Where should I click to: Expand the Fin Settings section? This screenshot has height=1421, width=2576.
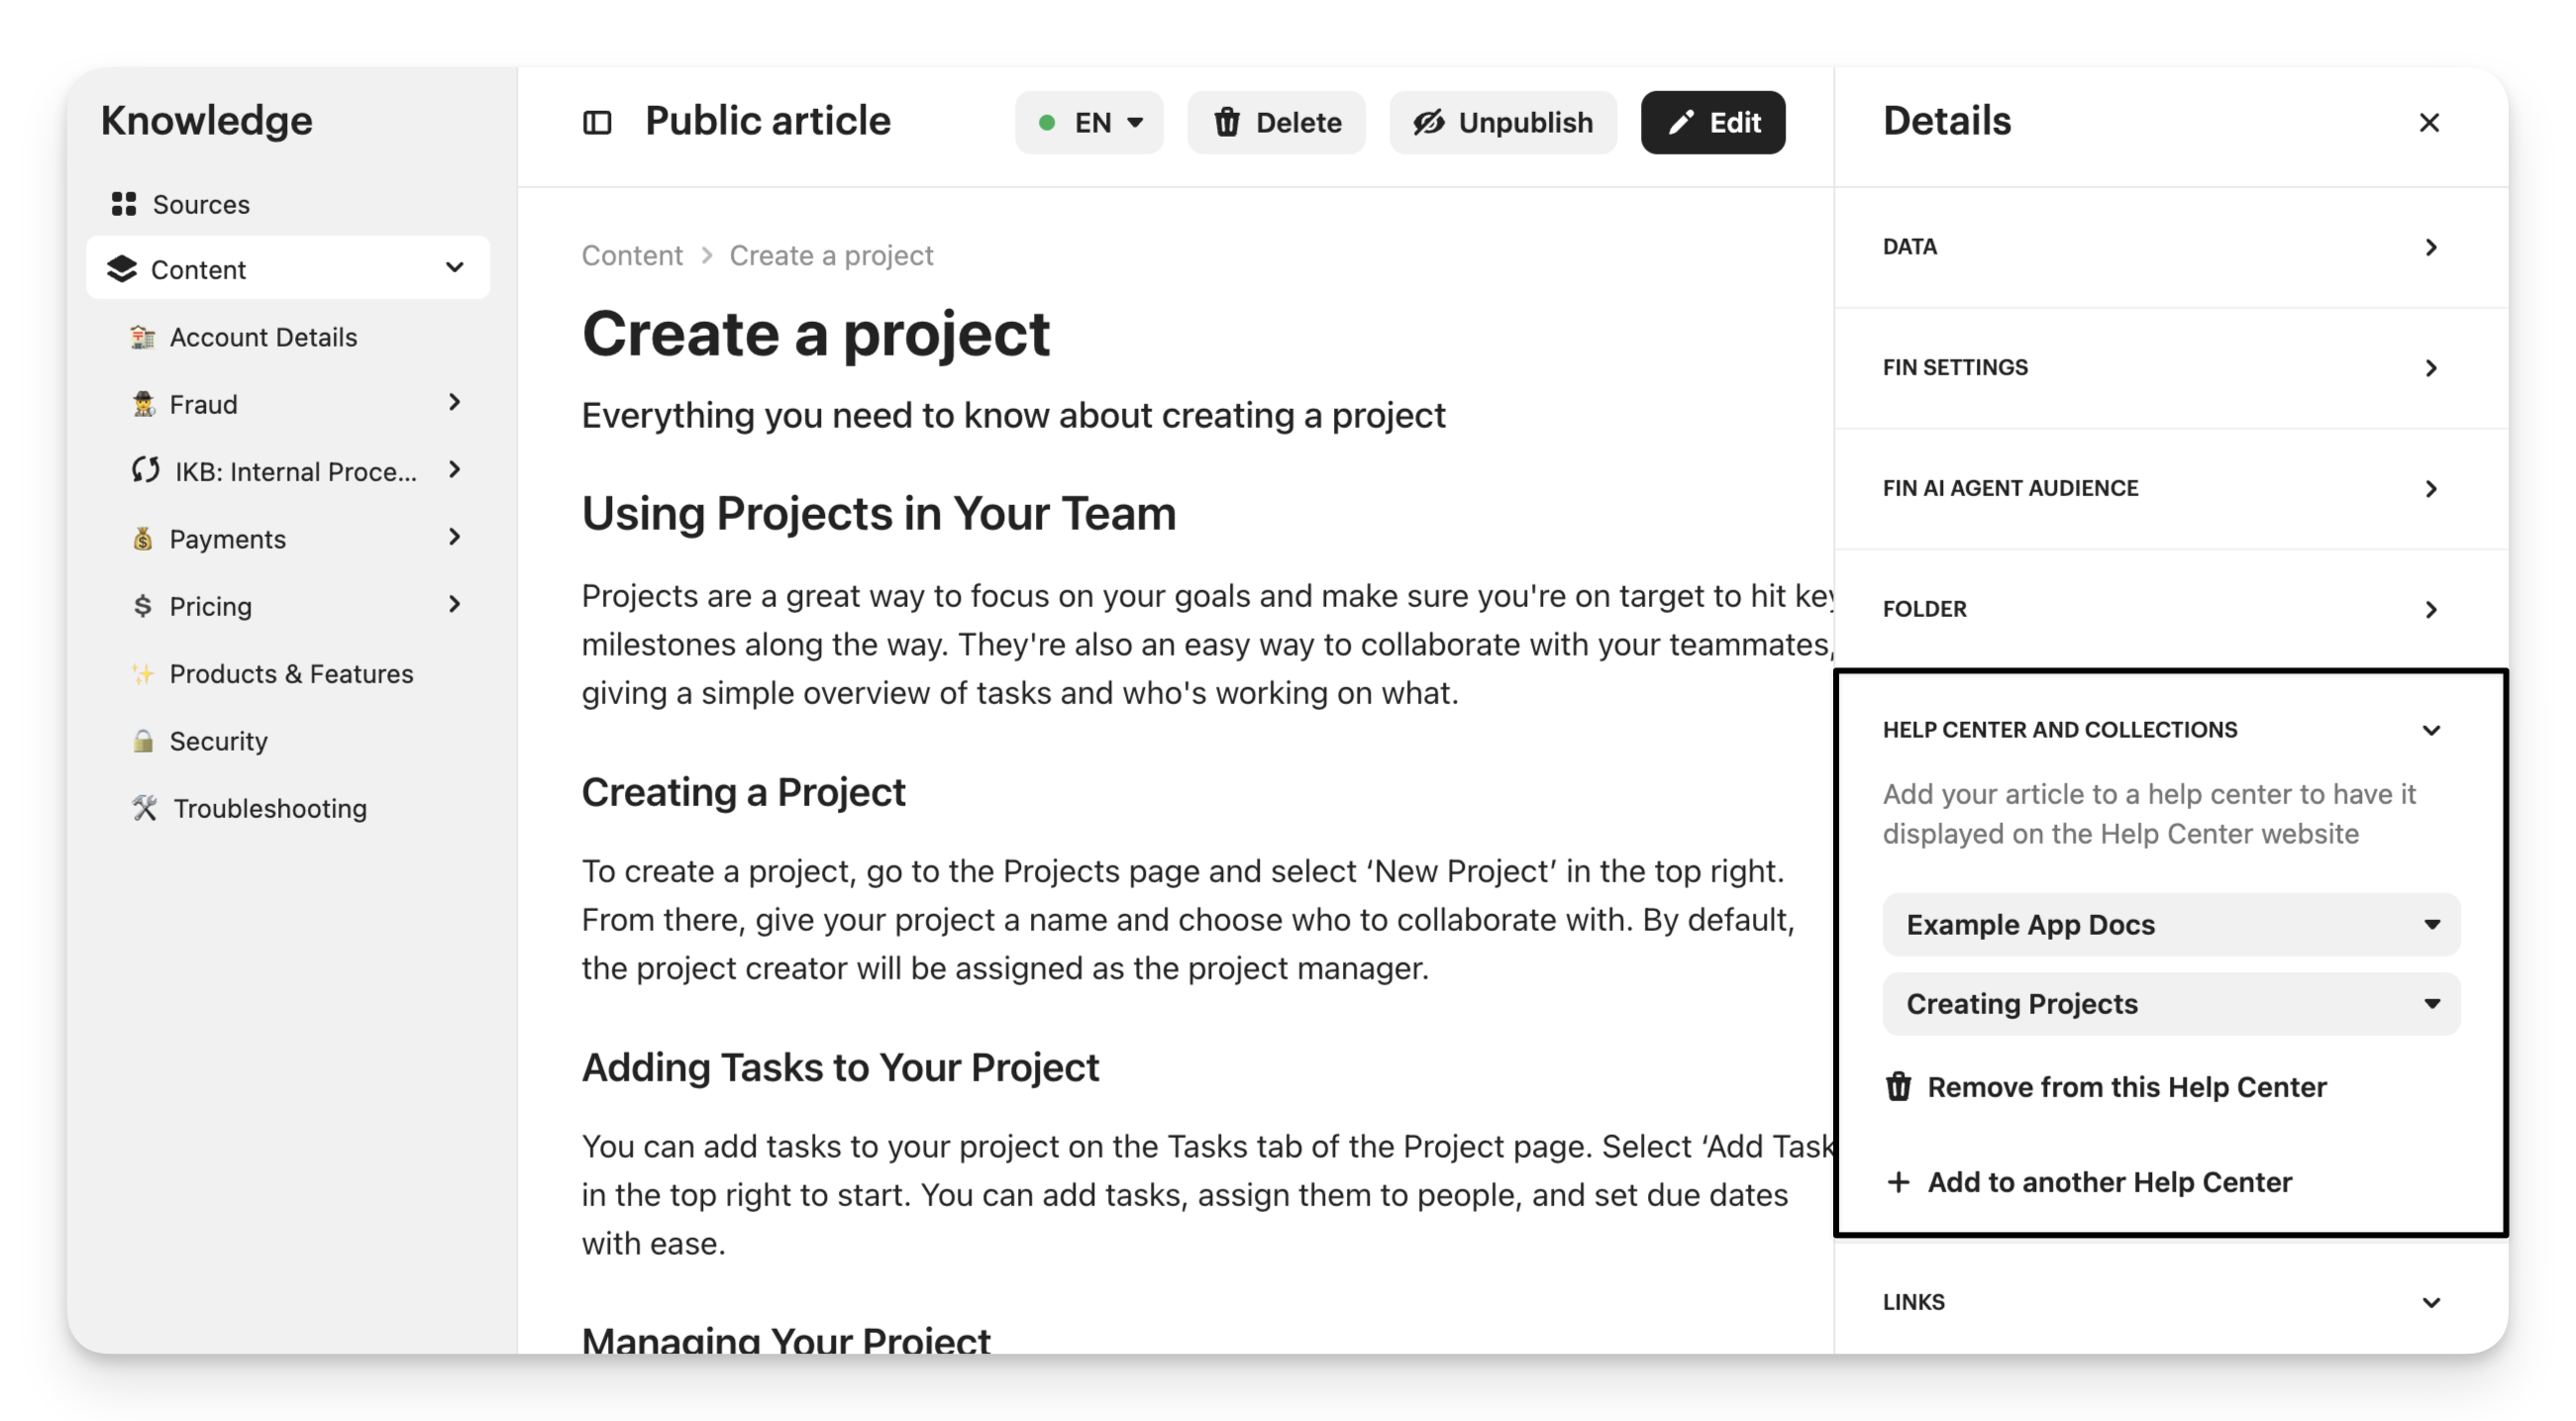[2431, 368]
